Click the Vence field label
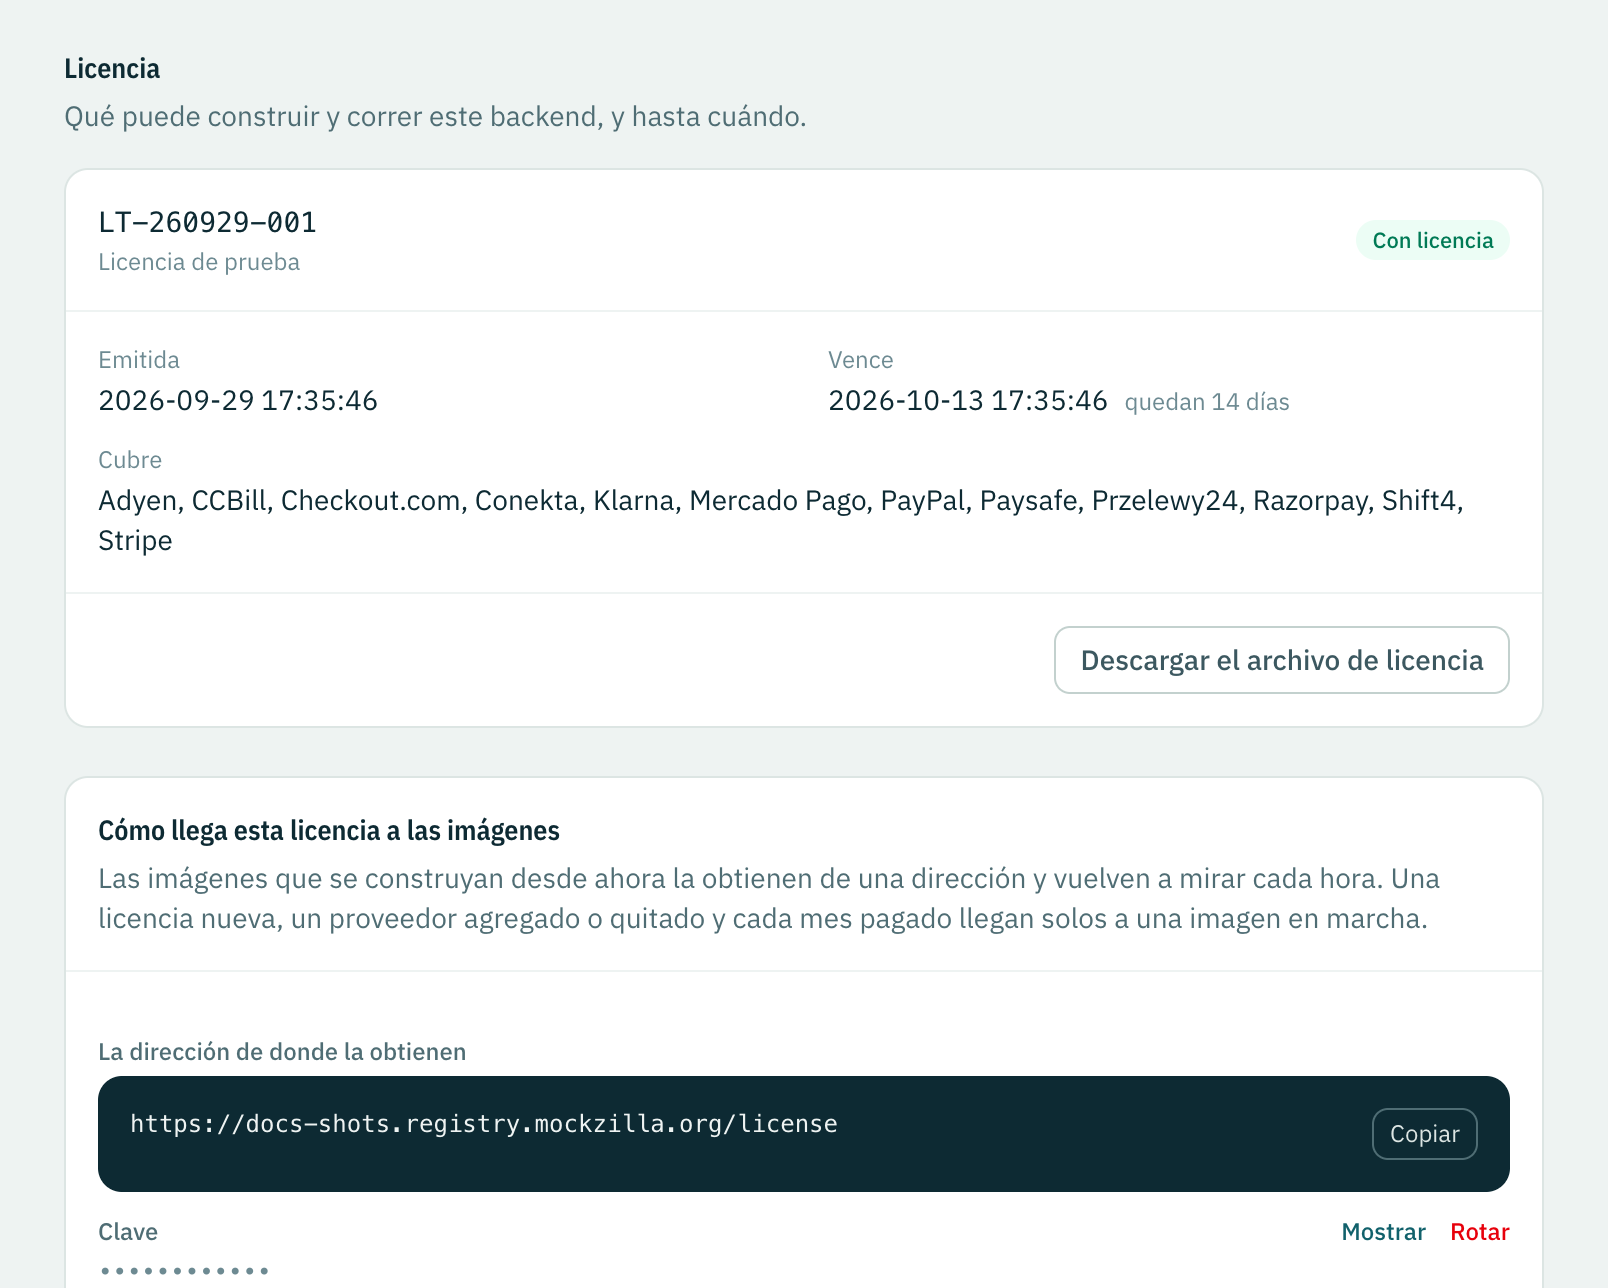The height and width of the screenshot is (1288, 1608). coord(860,360)
